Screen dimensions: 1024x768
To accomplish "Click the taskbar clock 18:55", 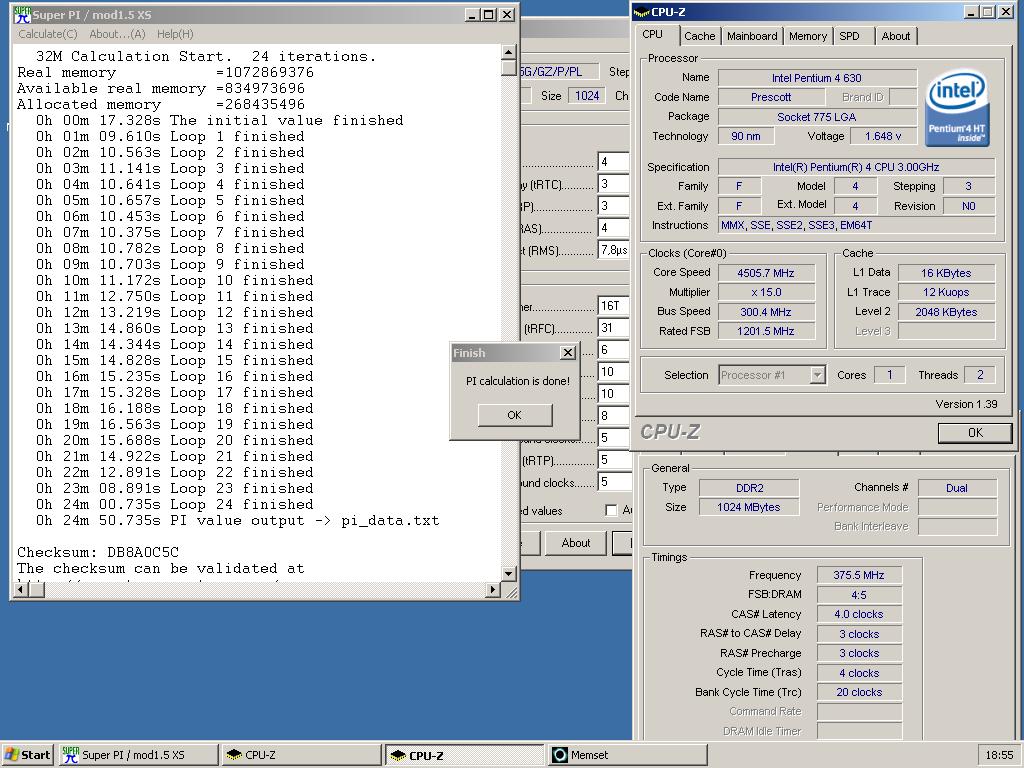I will pos(999,755).
